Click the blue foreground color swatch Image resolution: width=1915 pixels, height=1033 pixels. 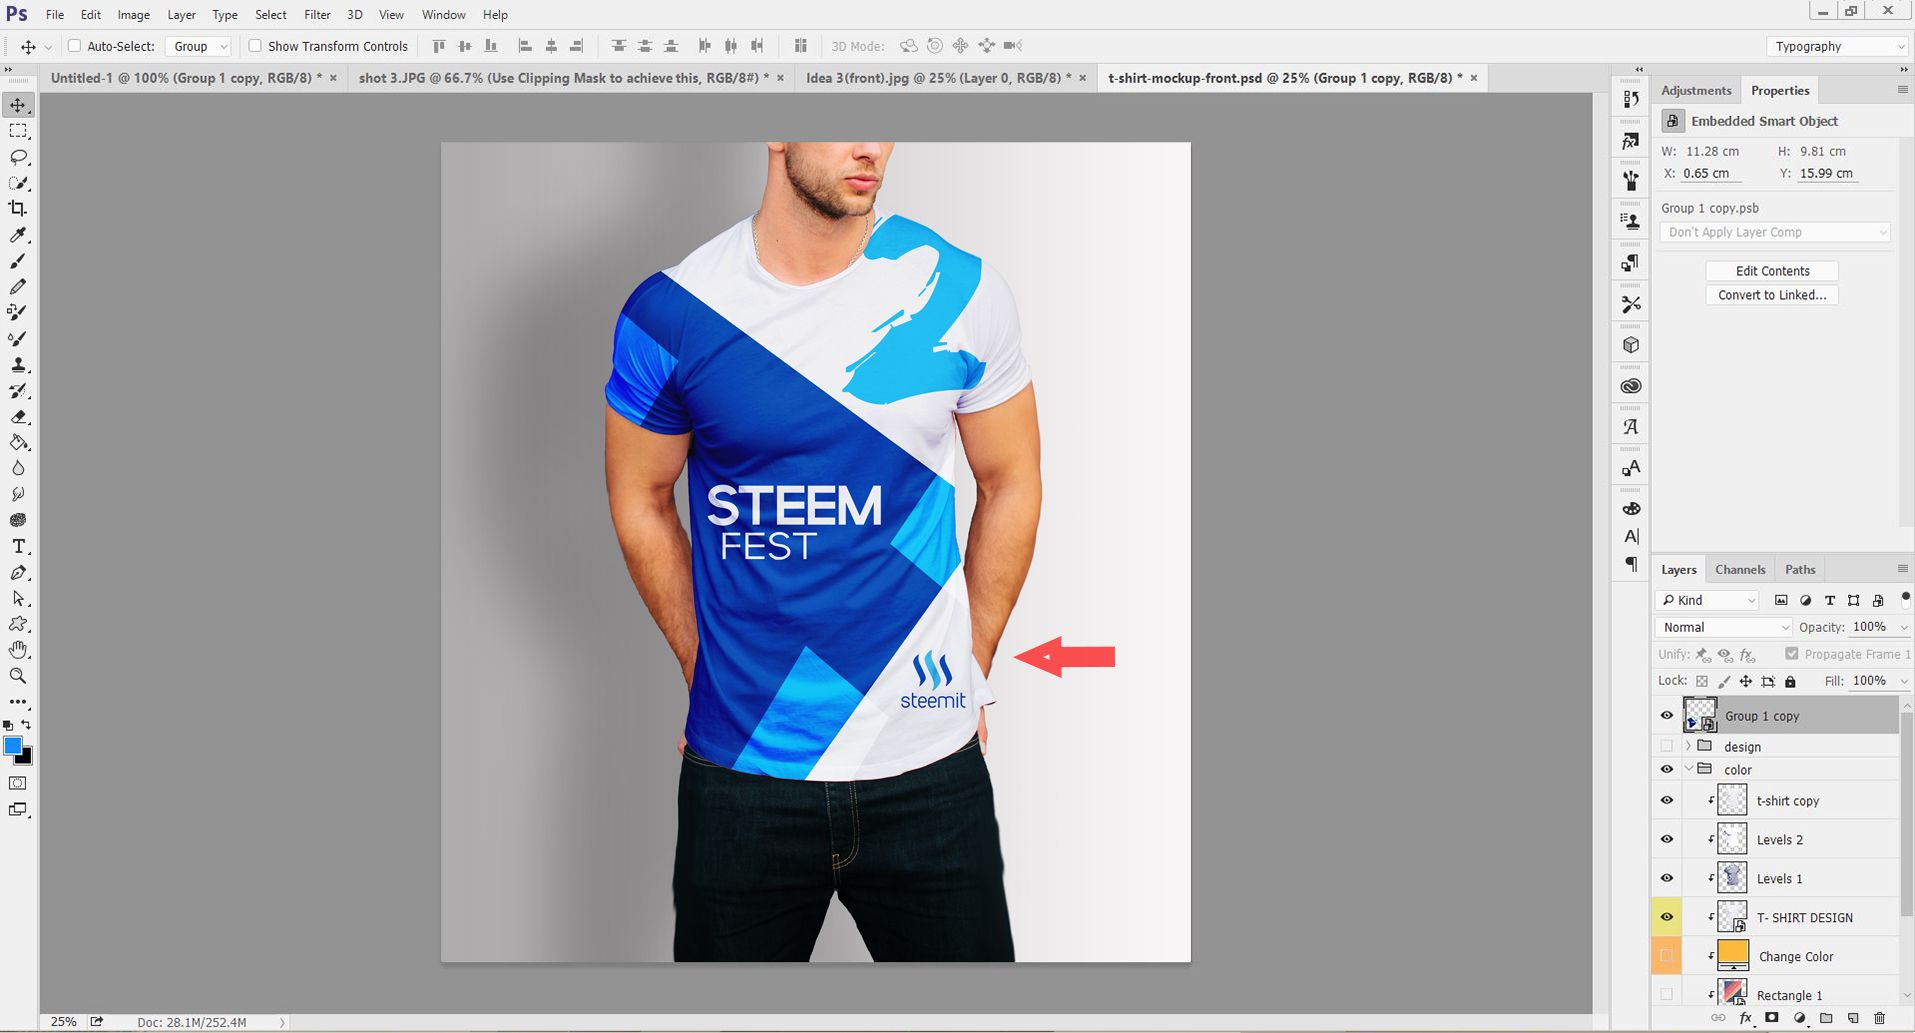coord(13,746)
